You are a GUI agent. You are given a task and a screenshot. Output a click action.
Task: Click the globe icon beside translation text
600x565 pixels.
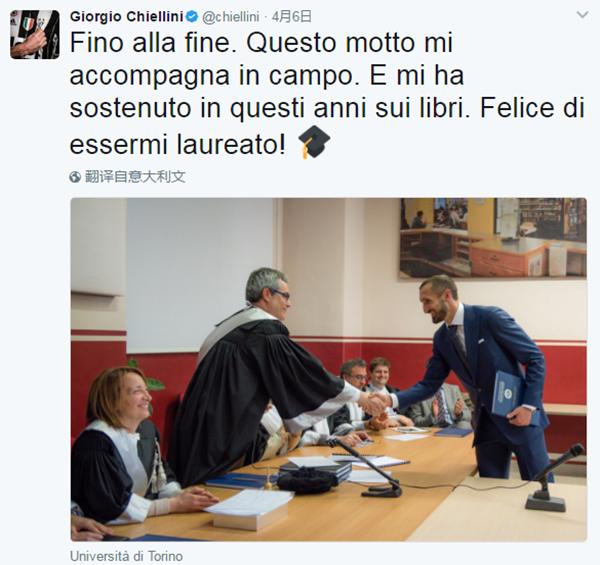pyautogui.click(x=75, y=177)
